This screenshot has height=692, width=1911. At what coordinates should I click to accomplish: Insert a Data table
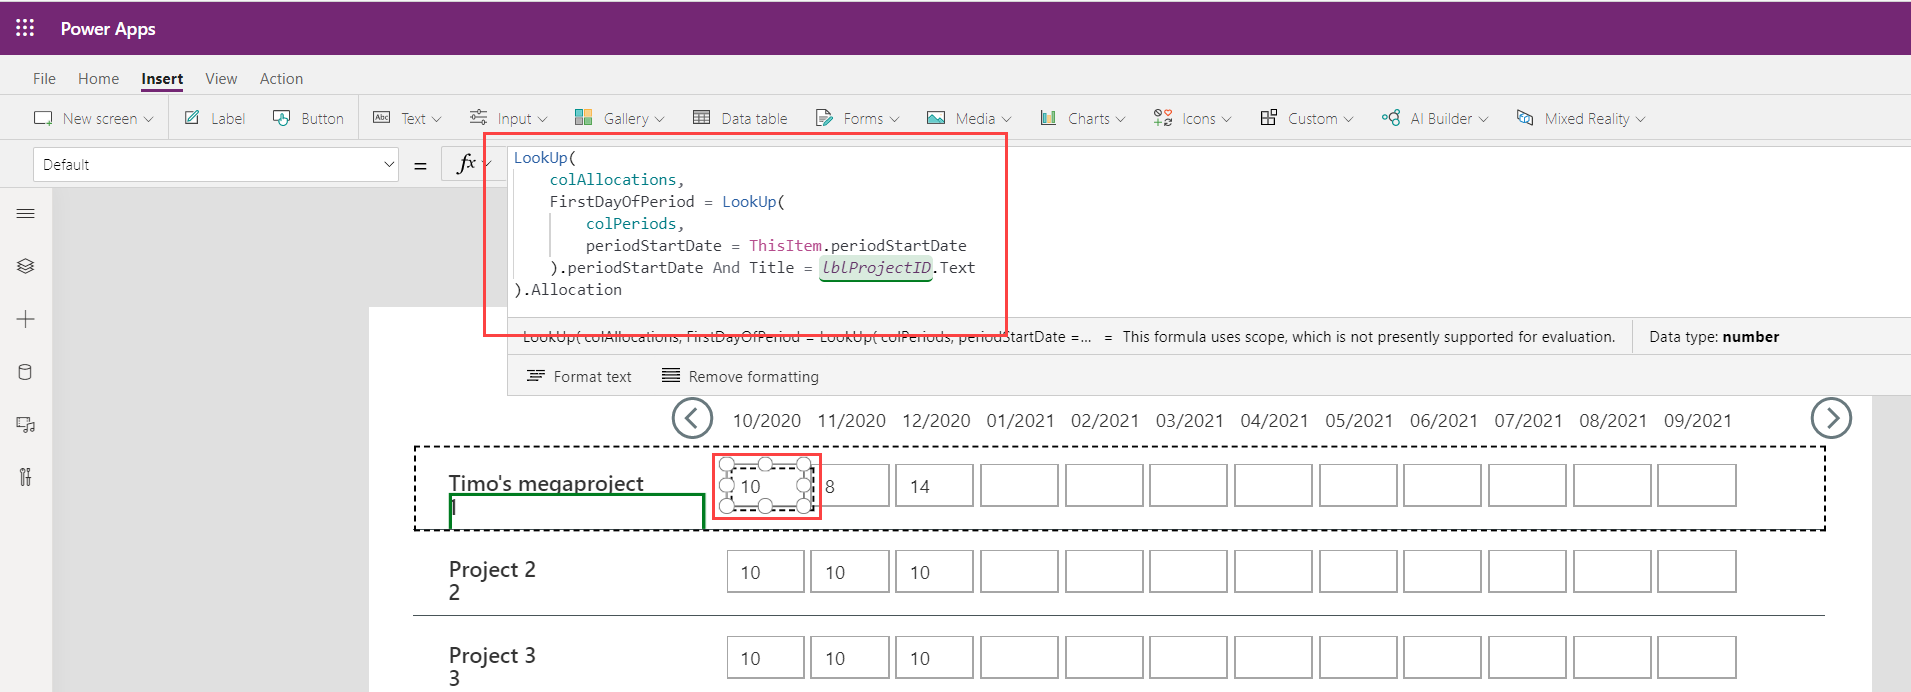pos(740,118)
